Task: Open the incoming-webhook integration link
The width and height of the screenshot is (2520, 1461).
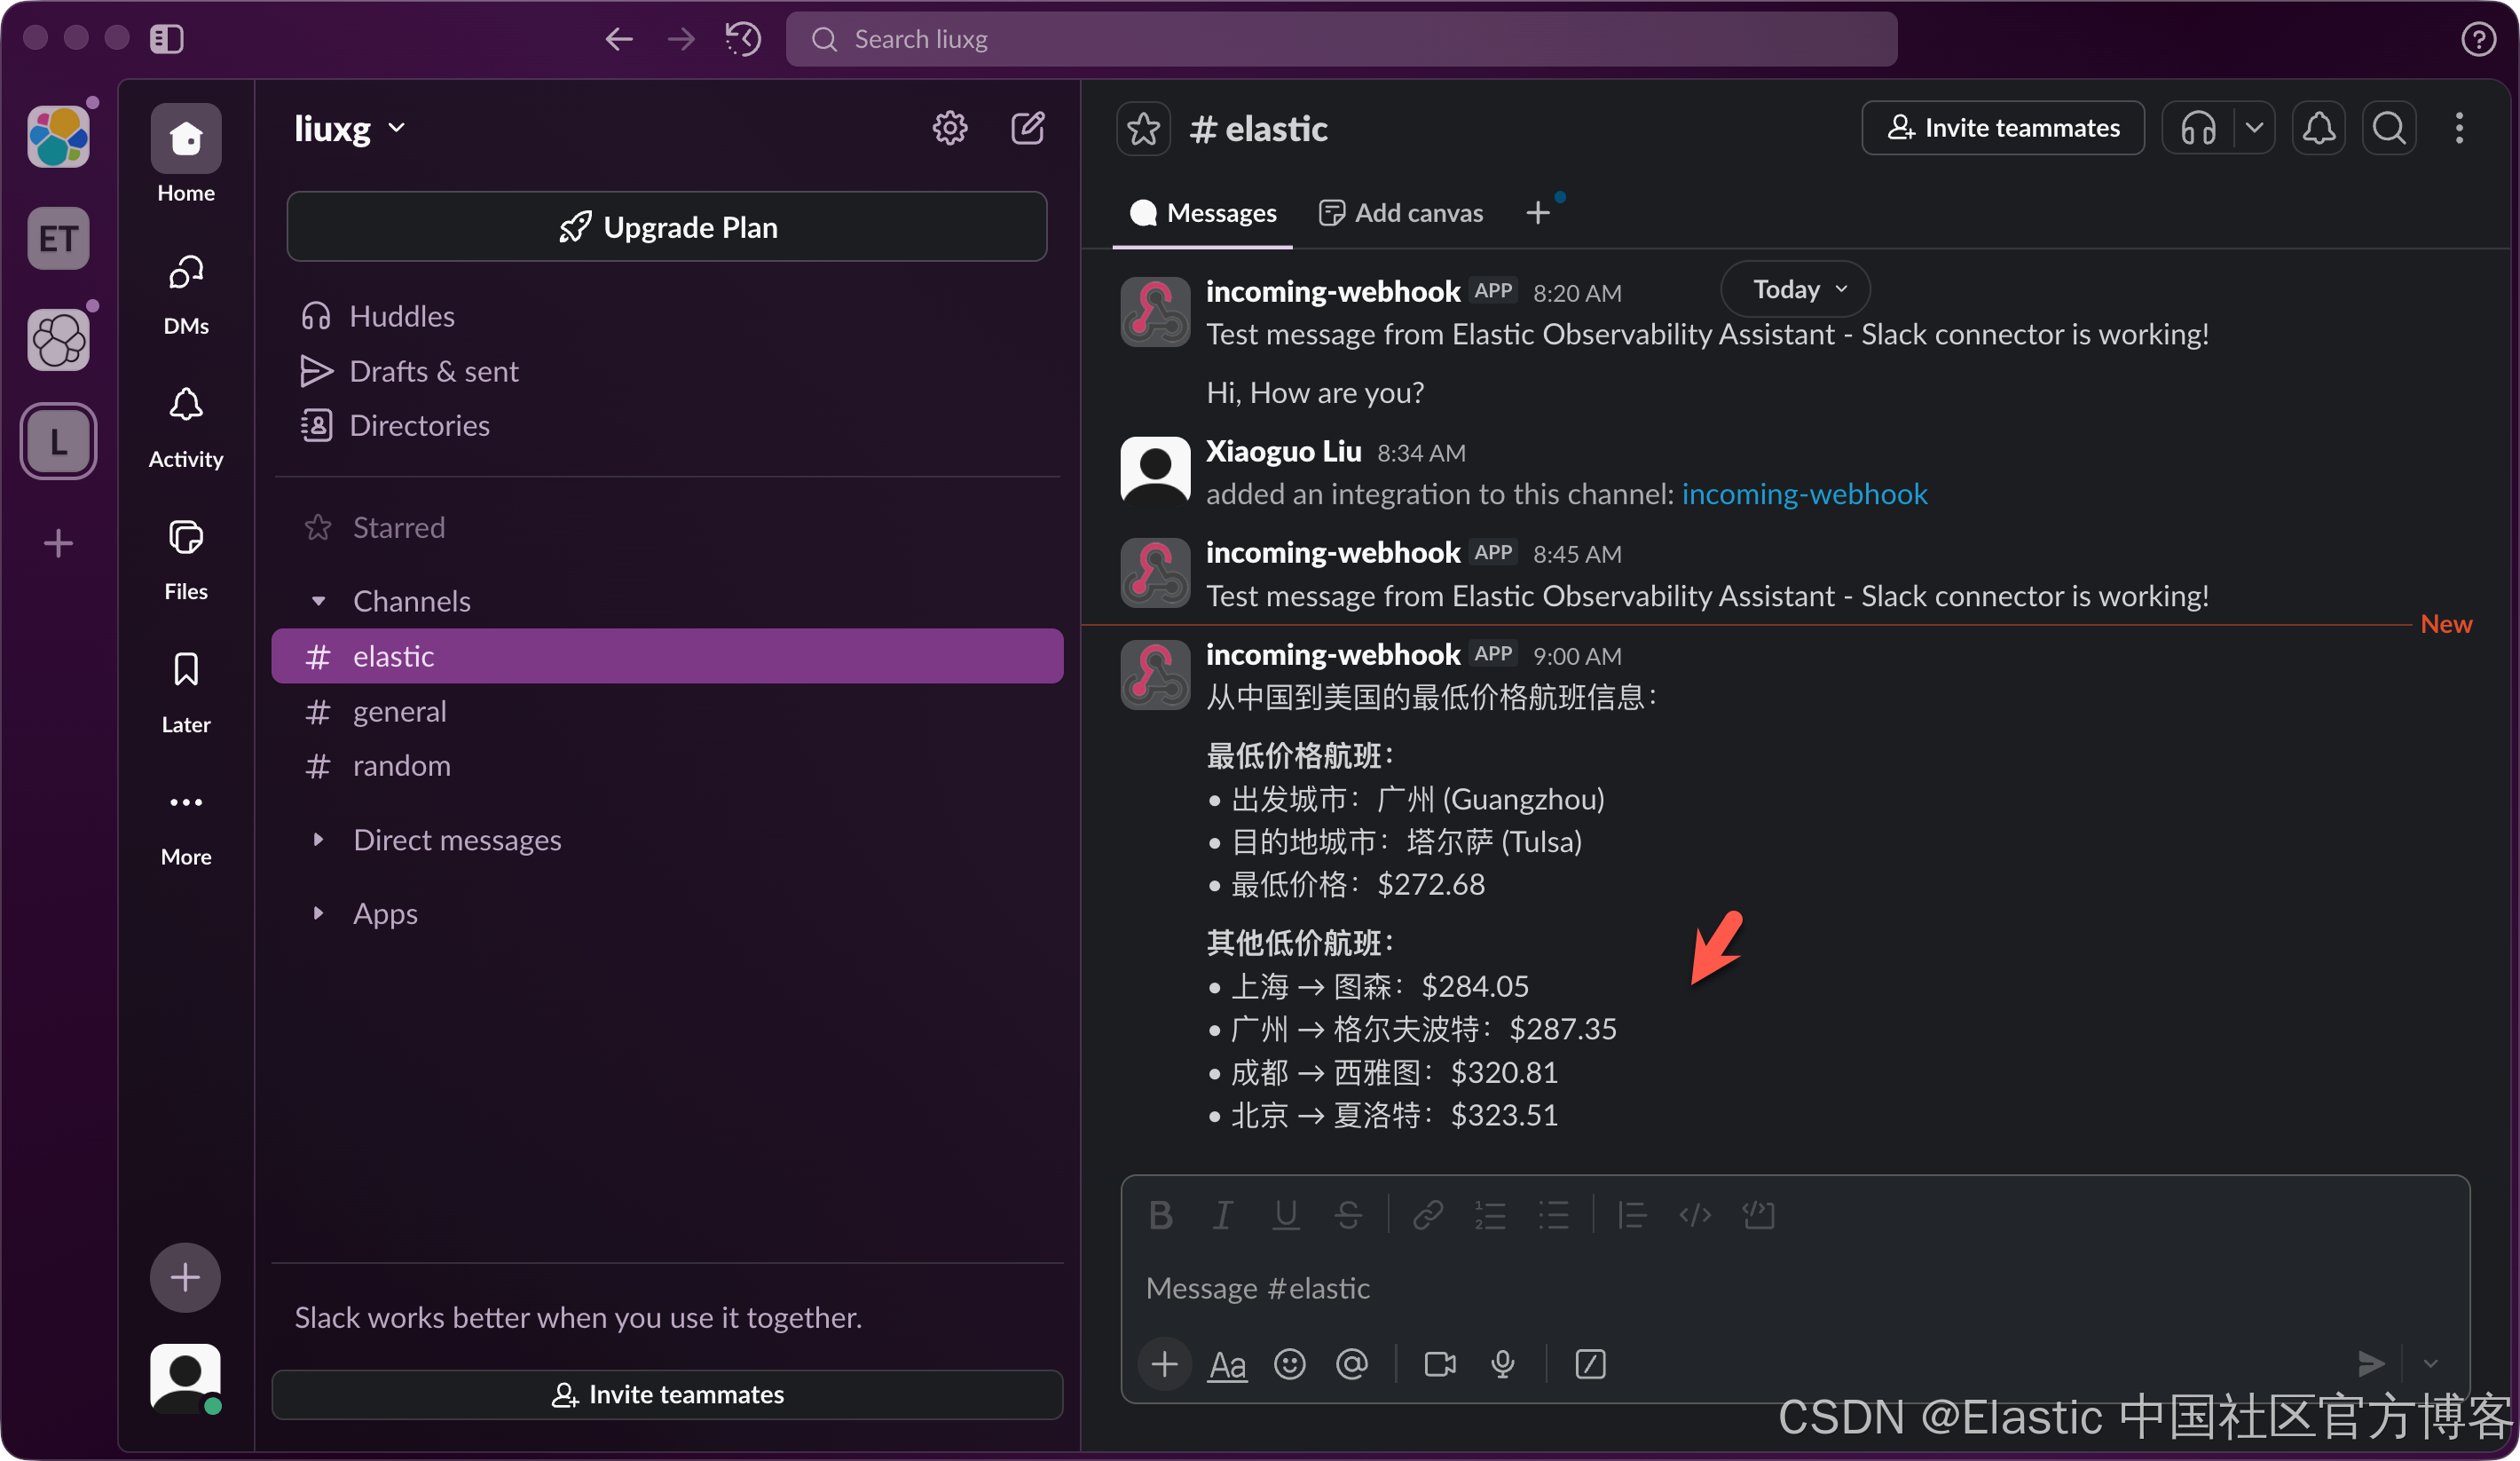Action: (x=1804, y=494)
